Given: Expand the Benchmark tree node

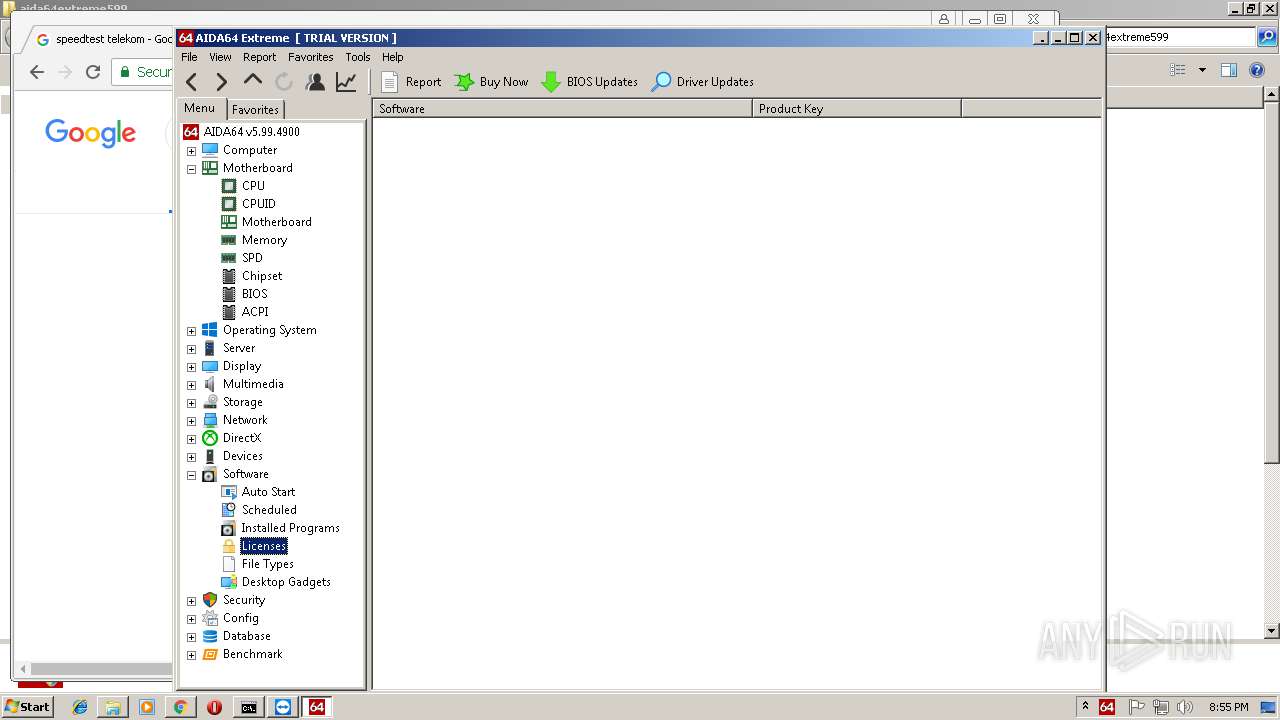Looking at the screenshot, I should tap(192, 655).
